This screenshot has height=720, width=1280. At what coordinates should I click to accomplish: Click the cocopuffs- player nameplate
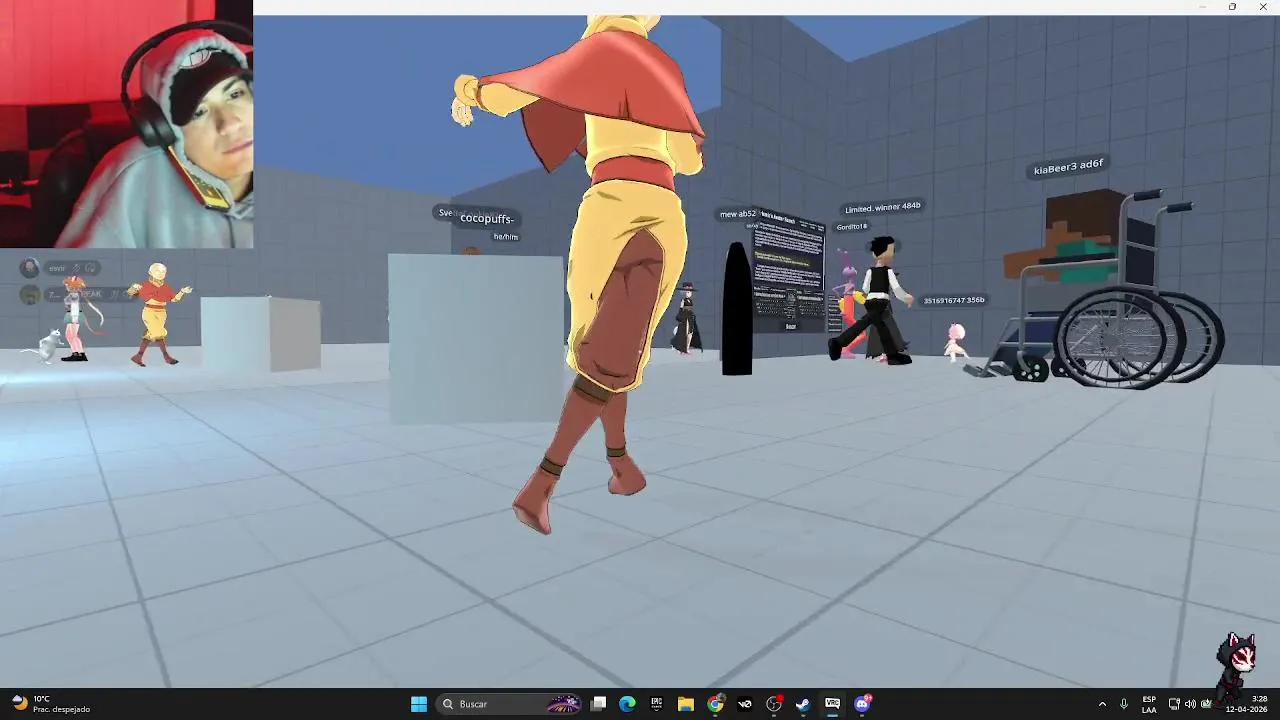(x=487, y=218)
